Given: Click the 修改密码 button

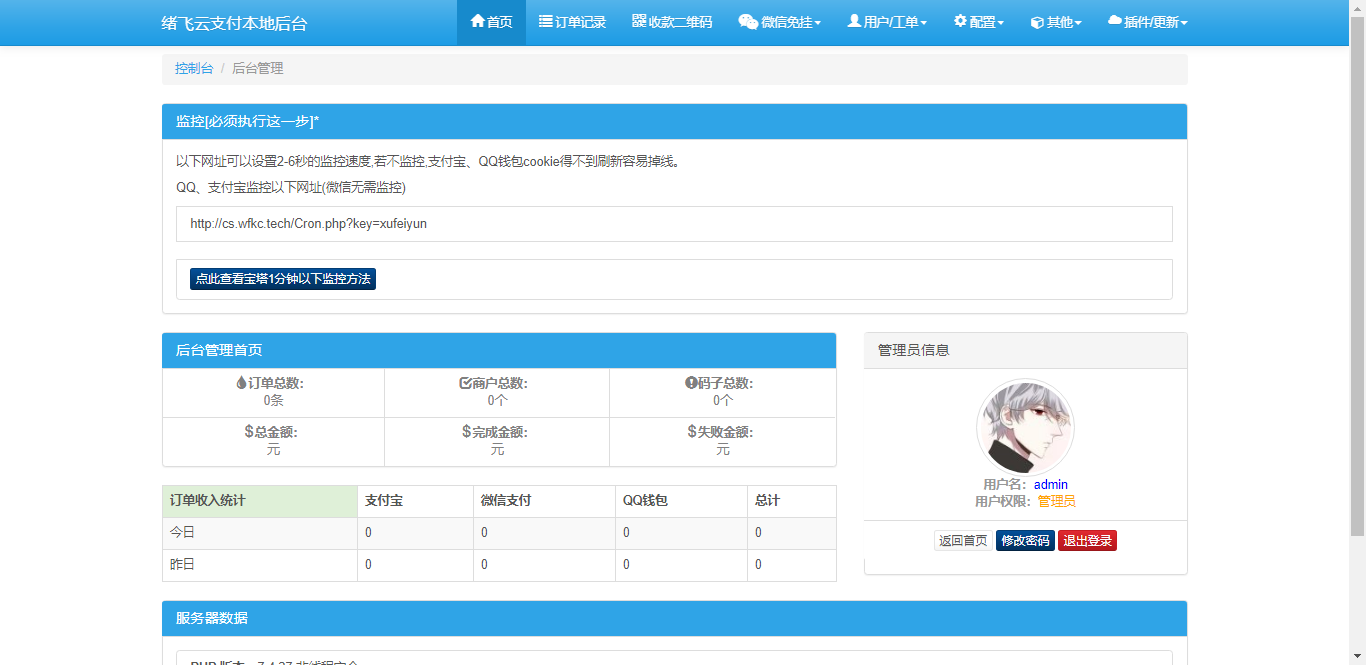Looking at the screenshot, I should 1025,541.
